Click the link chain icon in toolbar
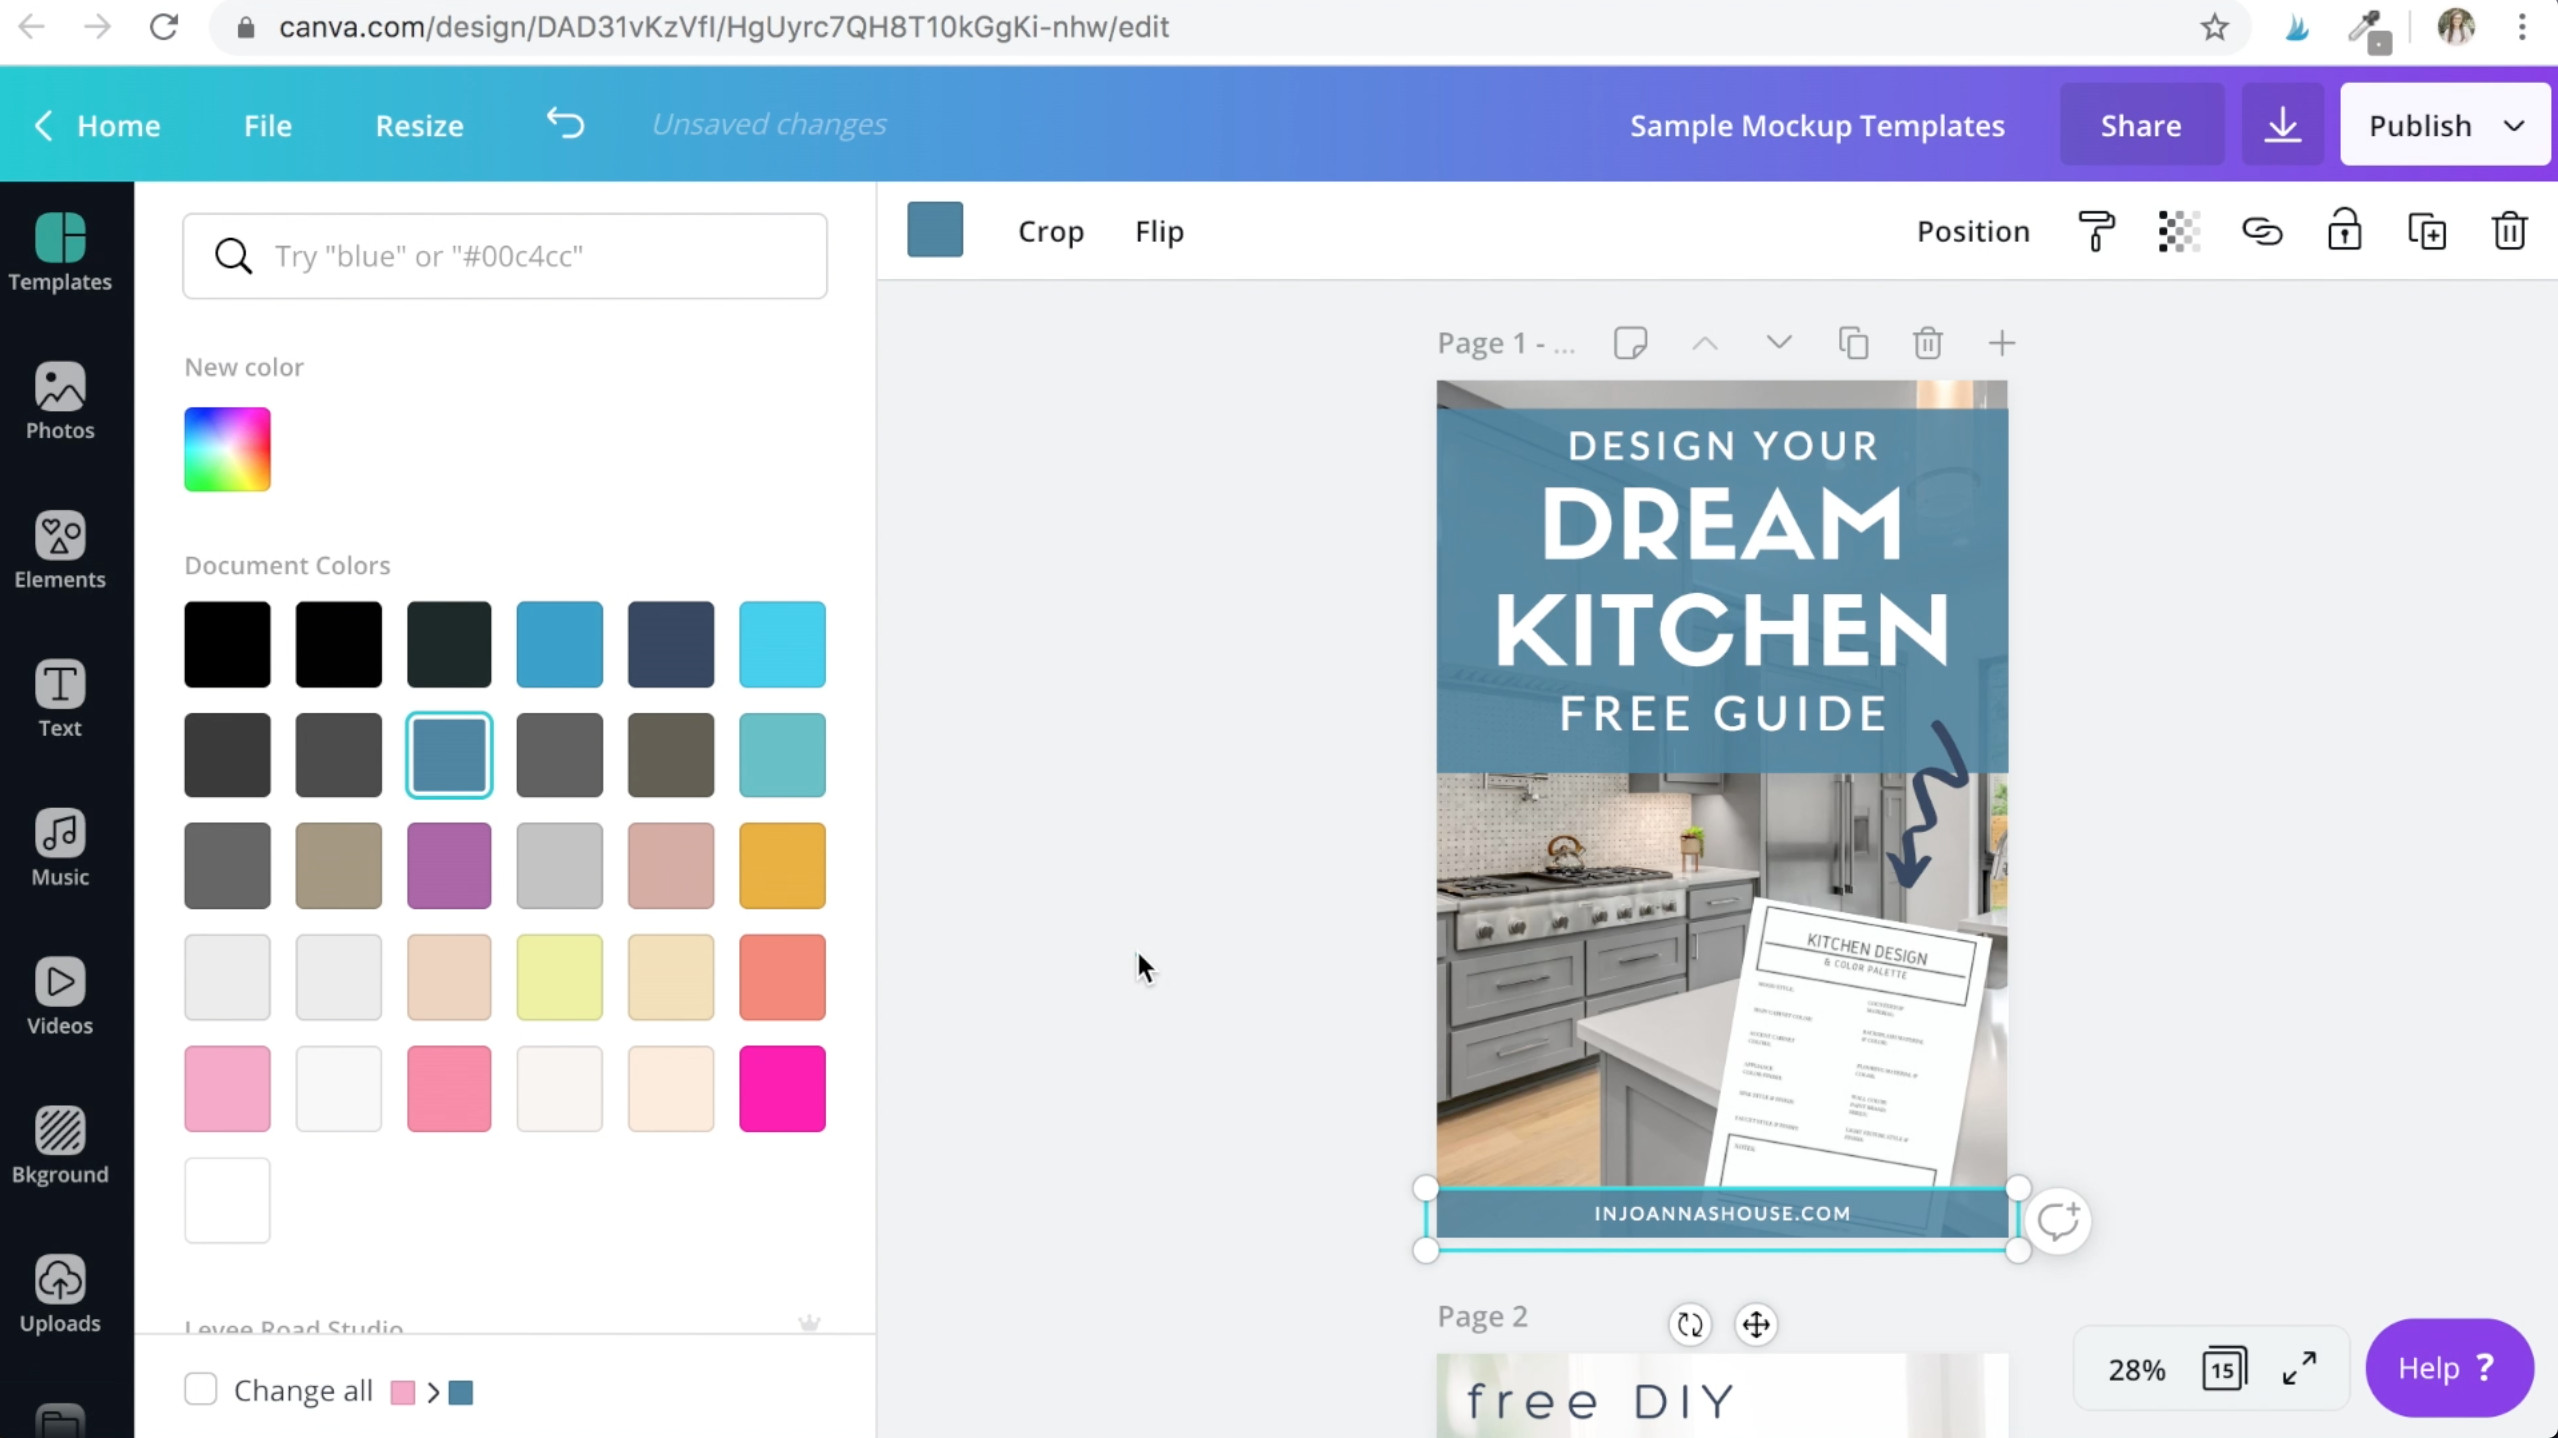The image size is (2558, 1438). [x=2261, y=232]
